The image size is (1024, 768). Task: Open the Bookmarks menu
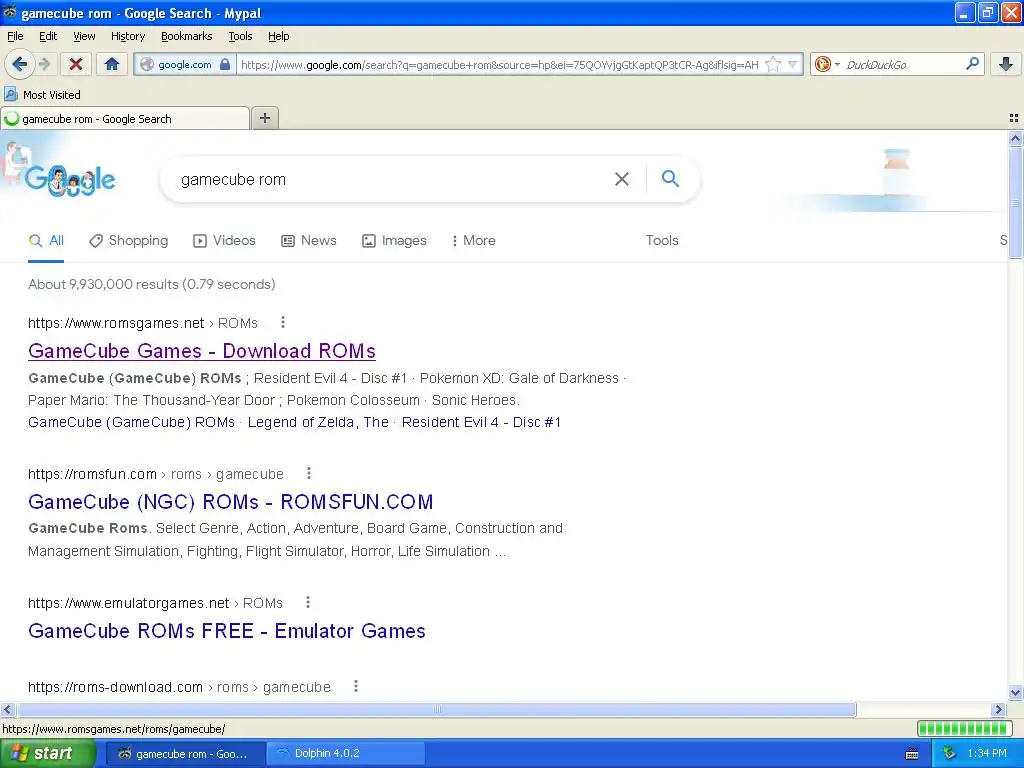point(187,36)
